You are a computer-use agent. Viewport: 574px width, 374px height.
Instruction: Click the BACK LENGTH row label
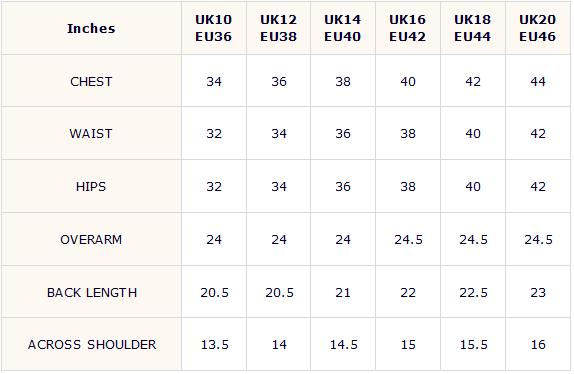click(92, 293)
